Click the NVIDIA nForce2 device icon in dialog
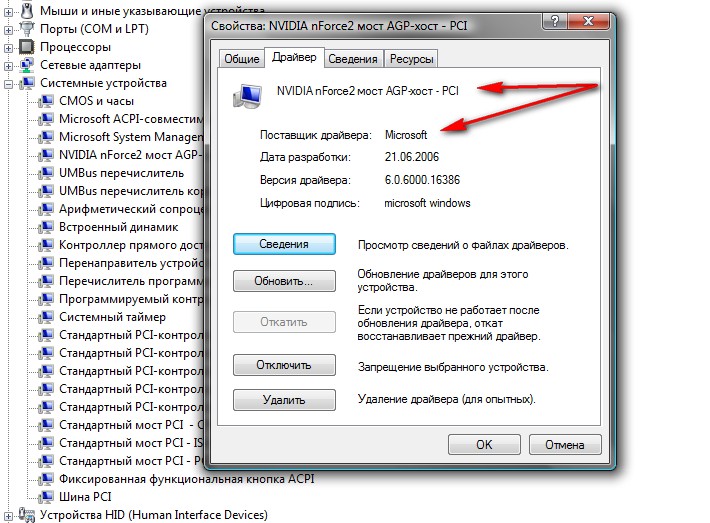Image resolution: width=710 pixels, height=523 pixels. click(244, 96)
